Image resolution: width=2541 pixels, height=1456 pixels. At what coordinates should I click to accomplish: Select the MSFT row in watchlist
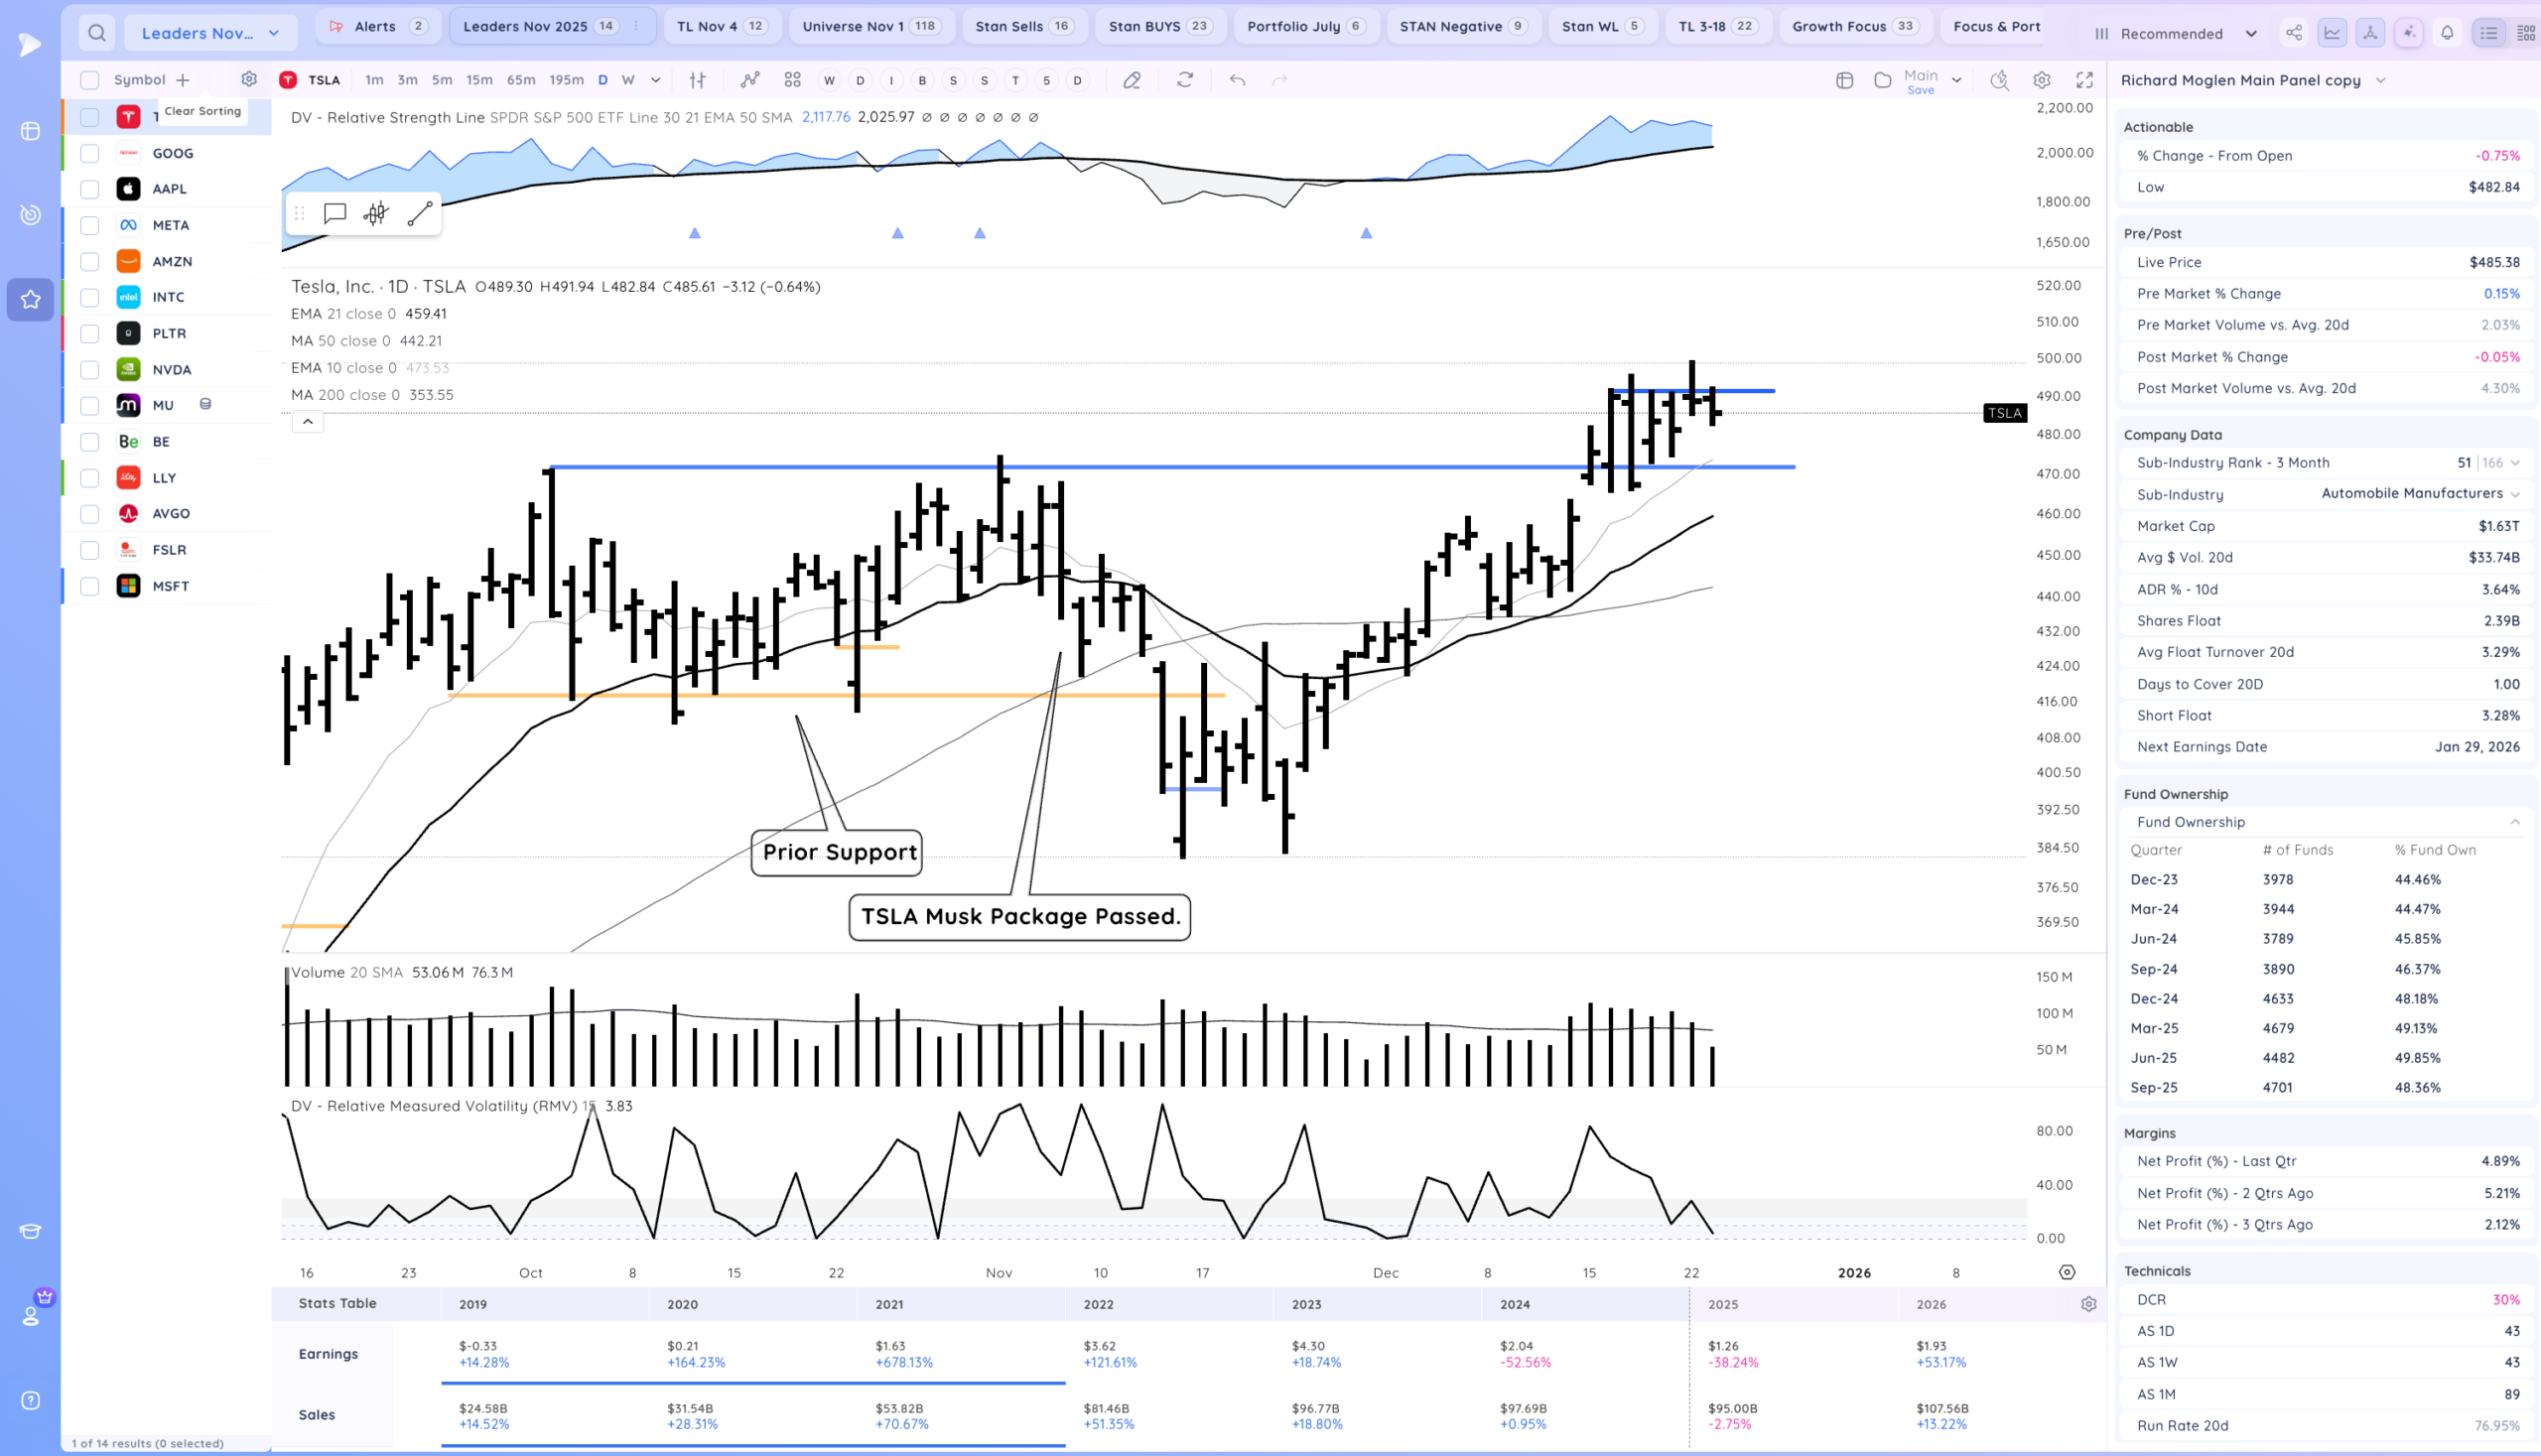[x=171, y=586]
